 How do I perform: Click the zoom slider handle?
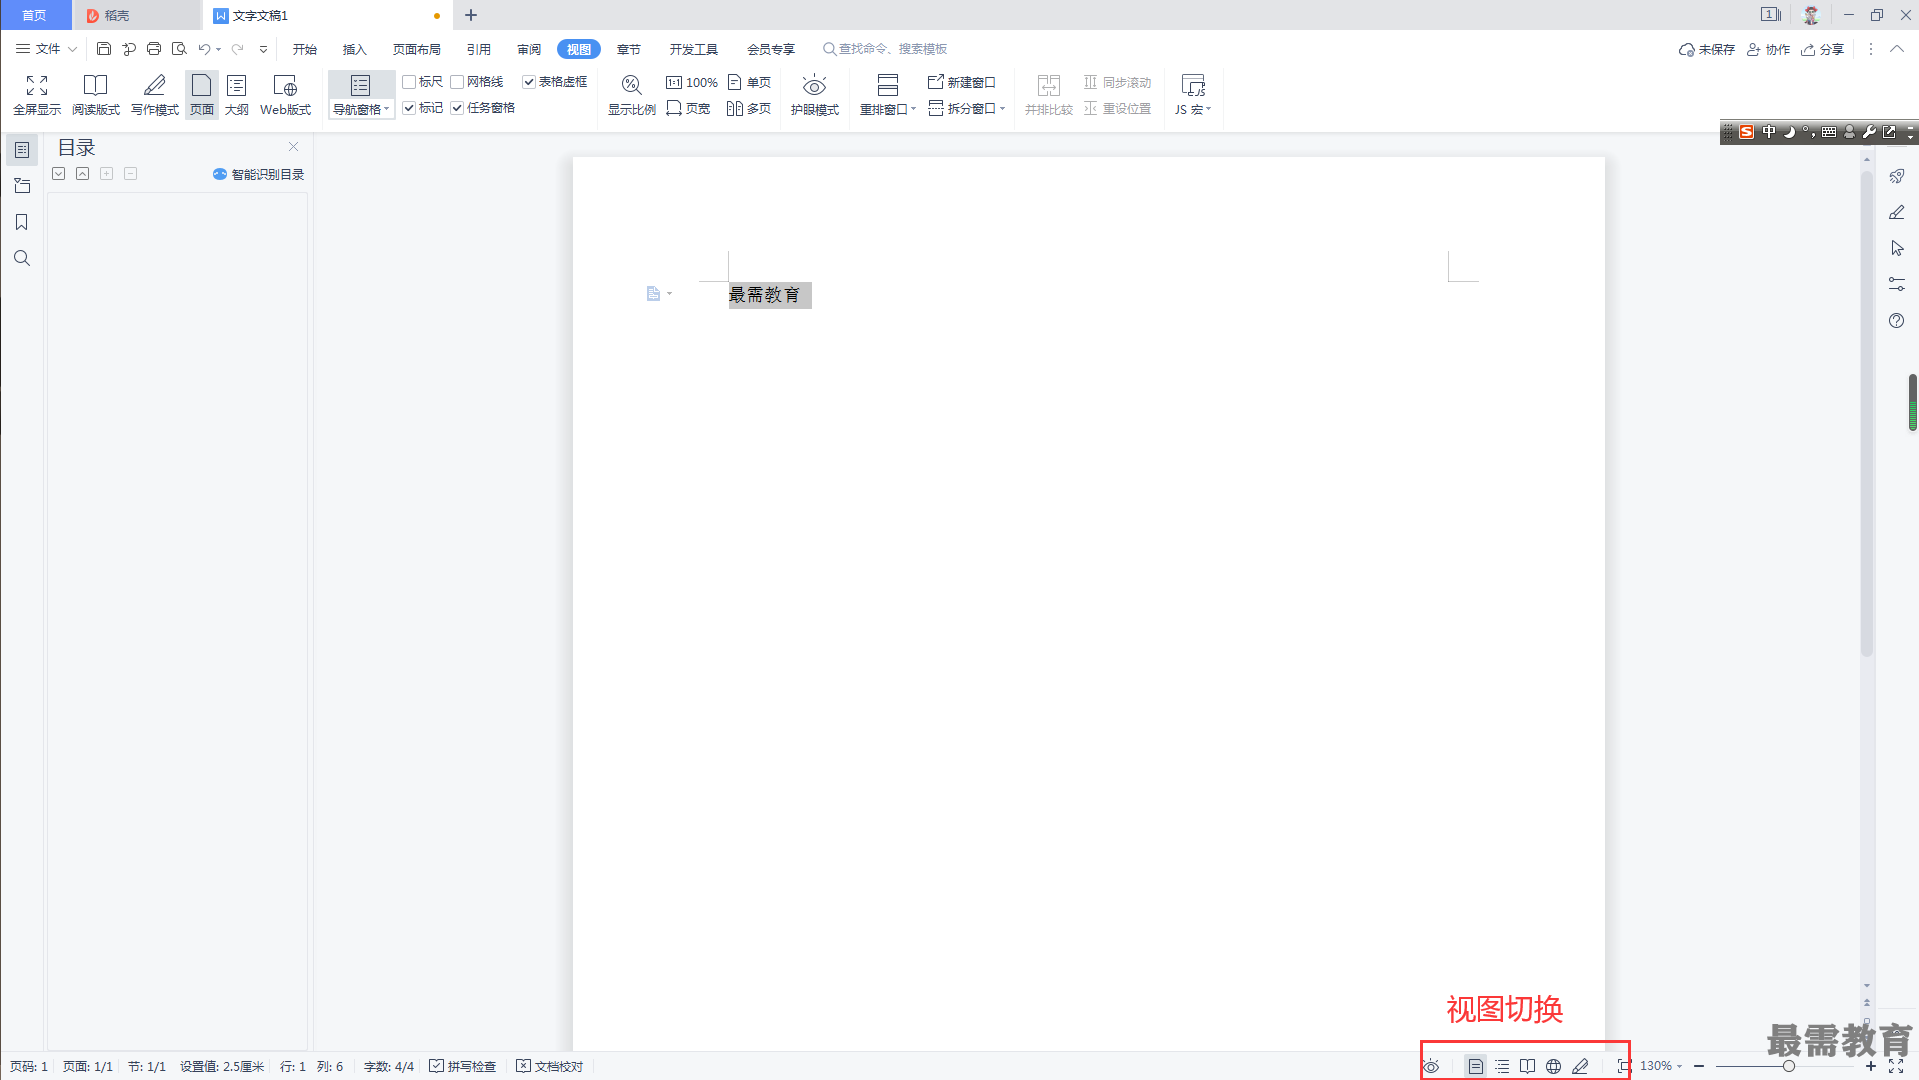click(x=1789, y=1066)
